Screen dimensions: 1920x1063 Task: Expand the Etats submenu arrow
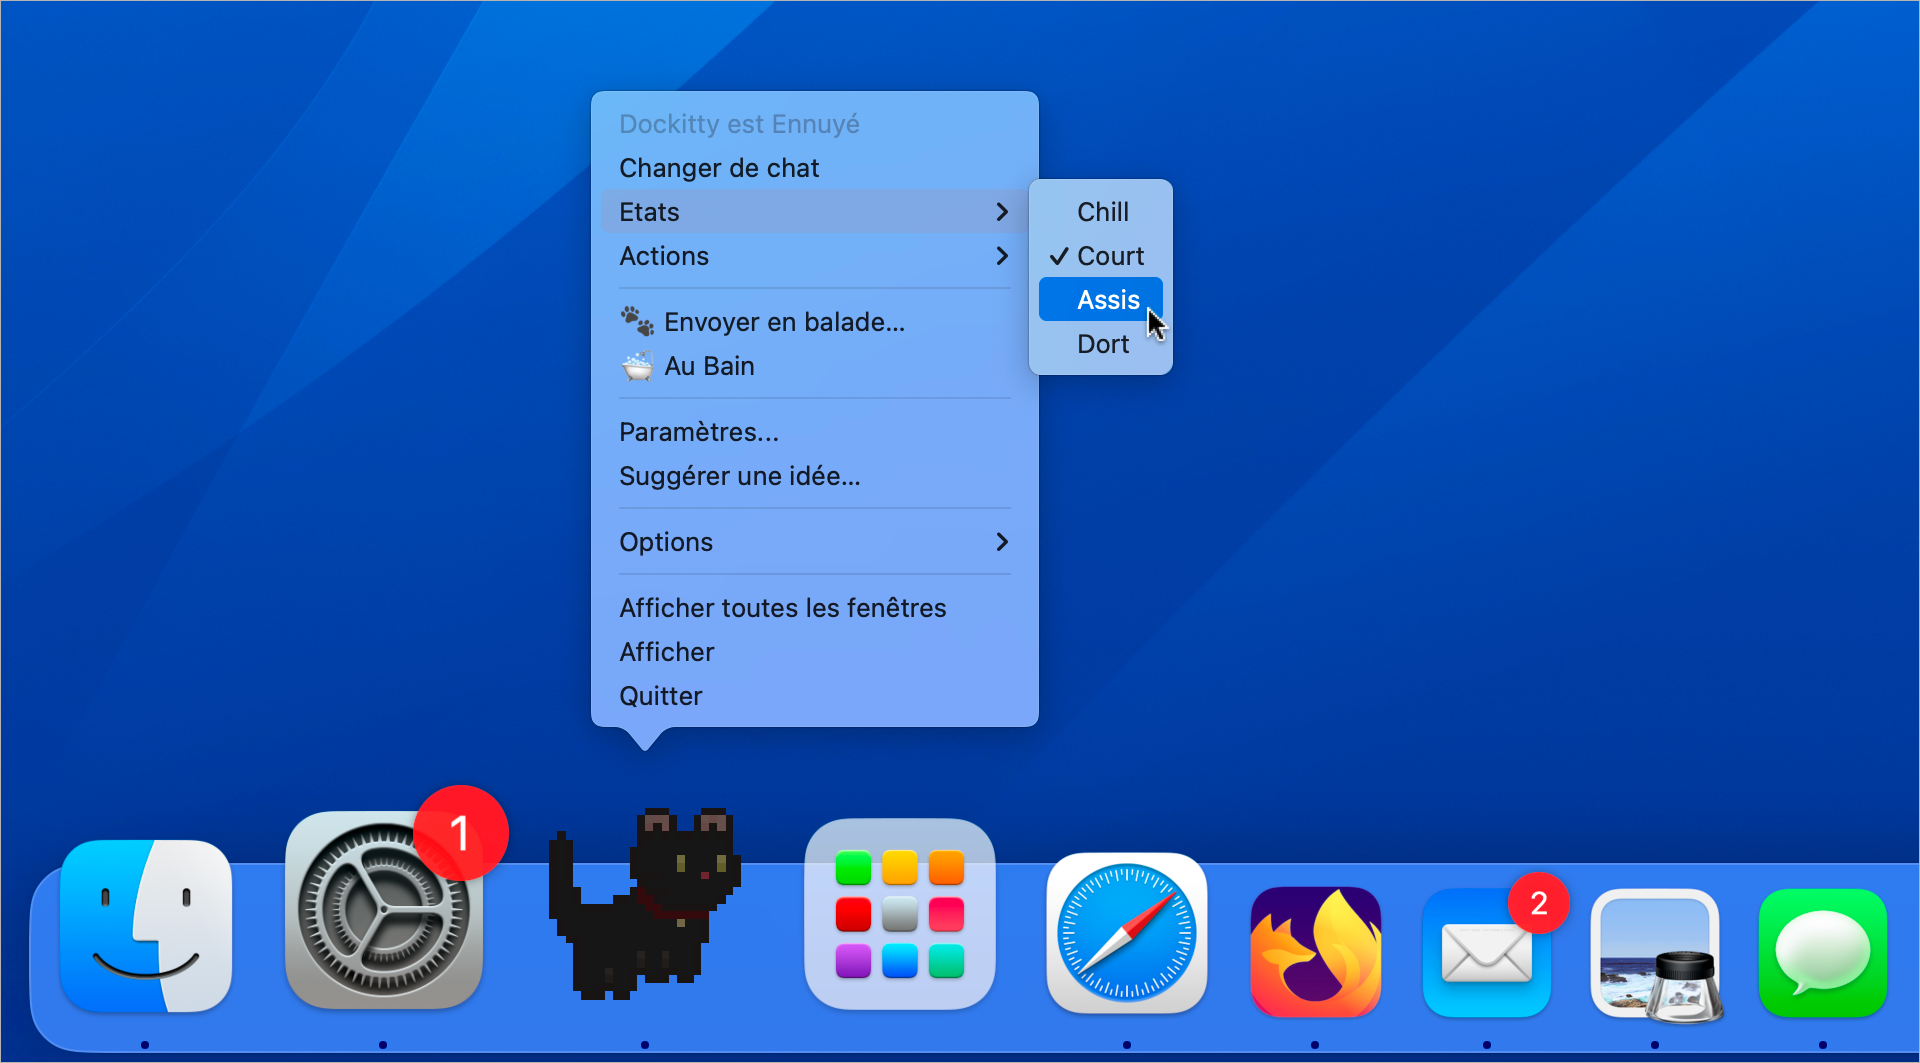click(x=1002, y=212)
